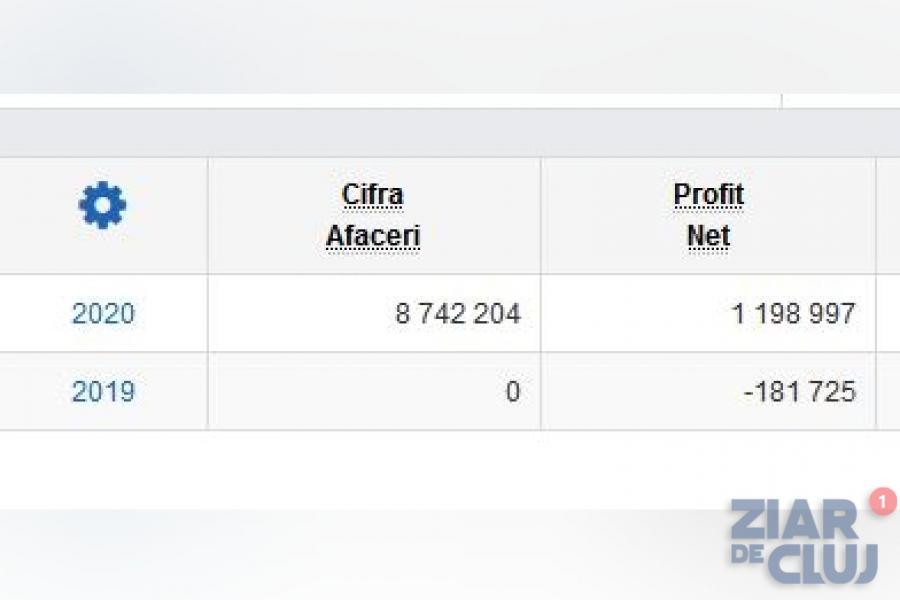The height and width of the screenshot is (600, 900).
Task: Click the cut-off header cell right of Profit Net
Action: [x=888, y=216]
